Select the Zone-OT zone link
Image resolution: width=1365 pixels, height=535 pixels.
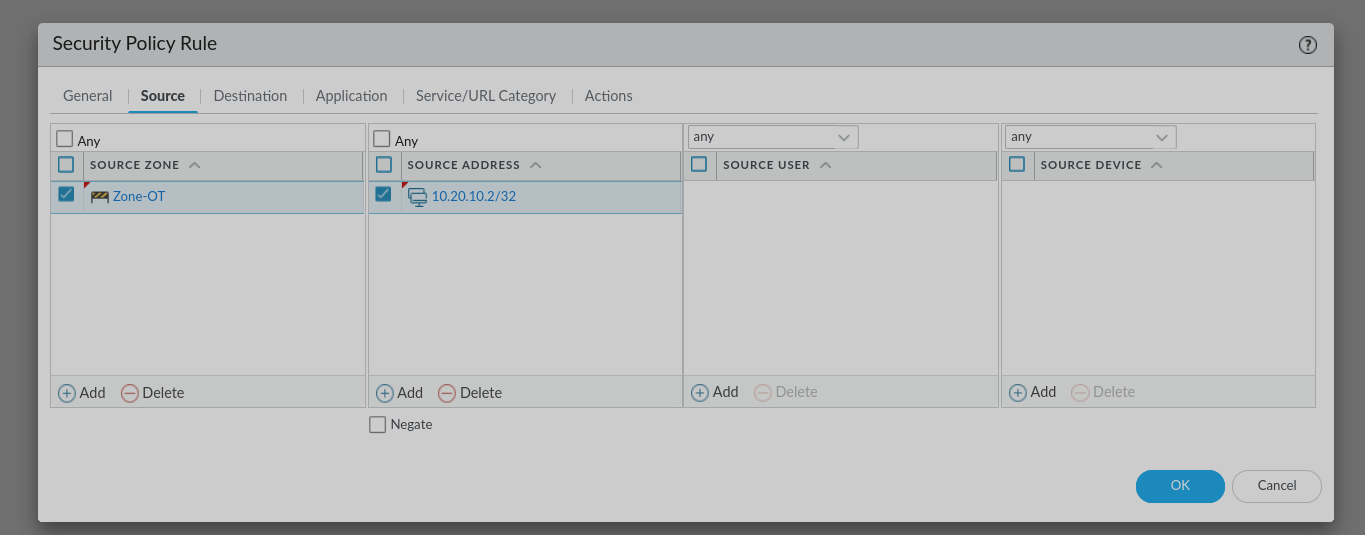coord(139,197)
